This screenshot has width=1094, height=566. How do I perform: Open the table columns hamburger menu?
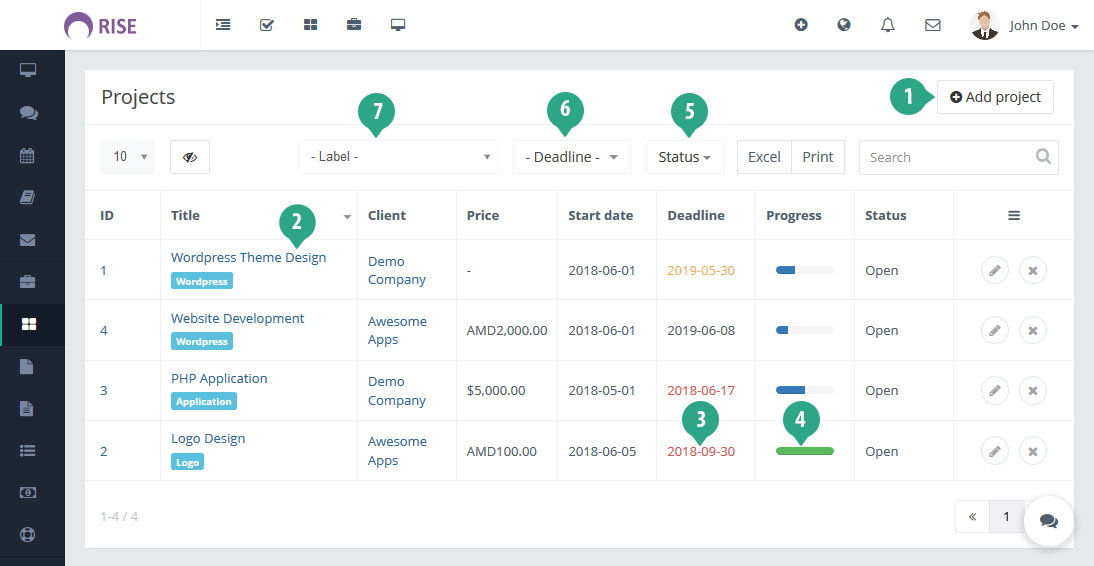pyautogui.click(x=1013, y=215)
